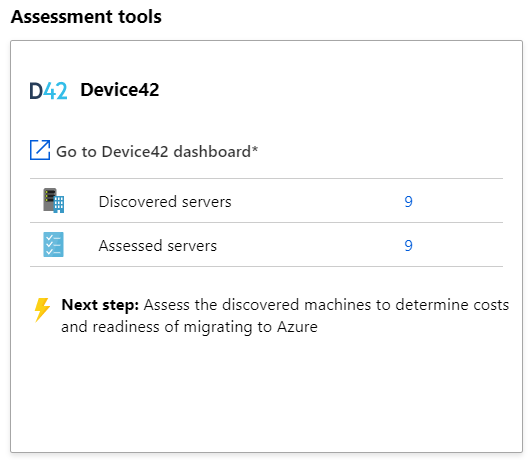
Task: Click the Device42 D42 logo
Action: (48, 91)
